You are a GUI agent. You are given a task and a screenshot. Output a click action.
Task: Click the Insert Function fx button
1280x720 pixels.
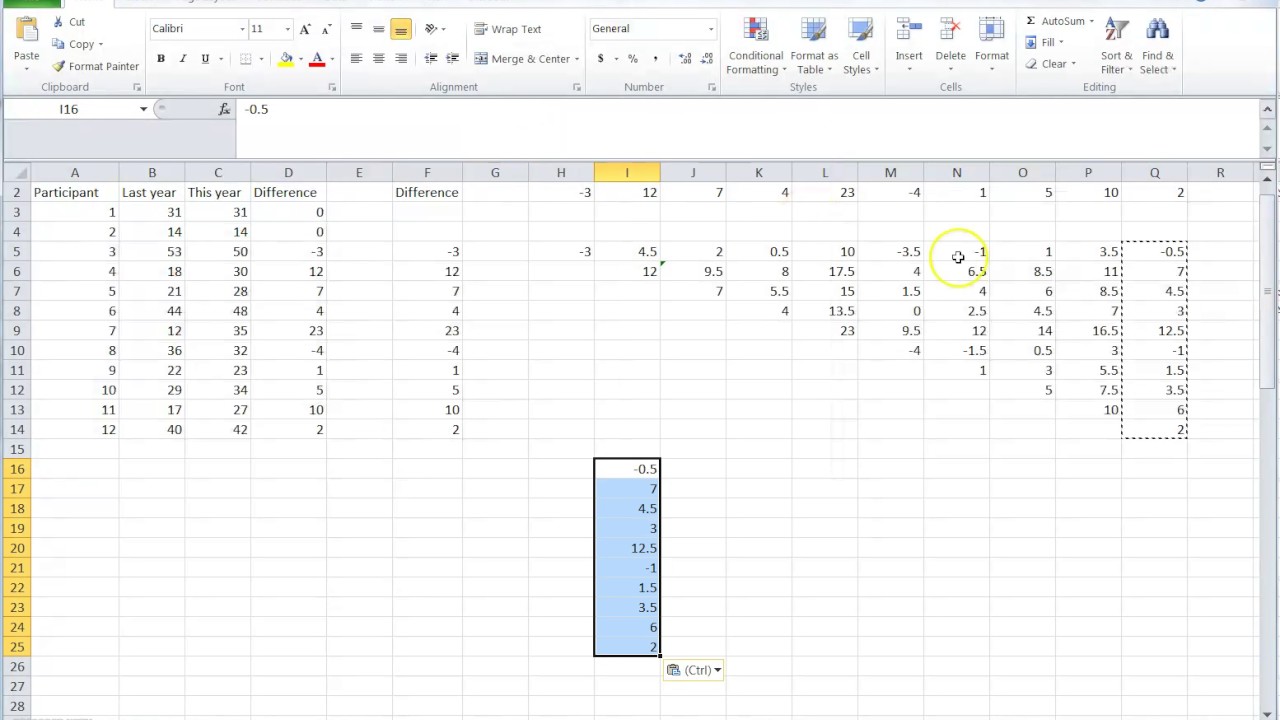pos(224,109)
